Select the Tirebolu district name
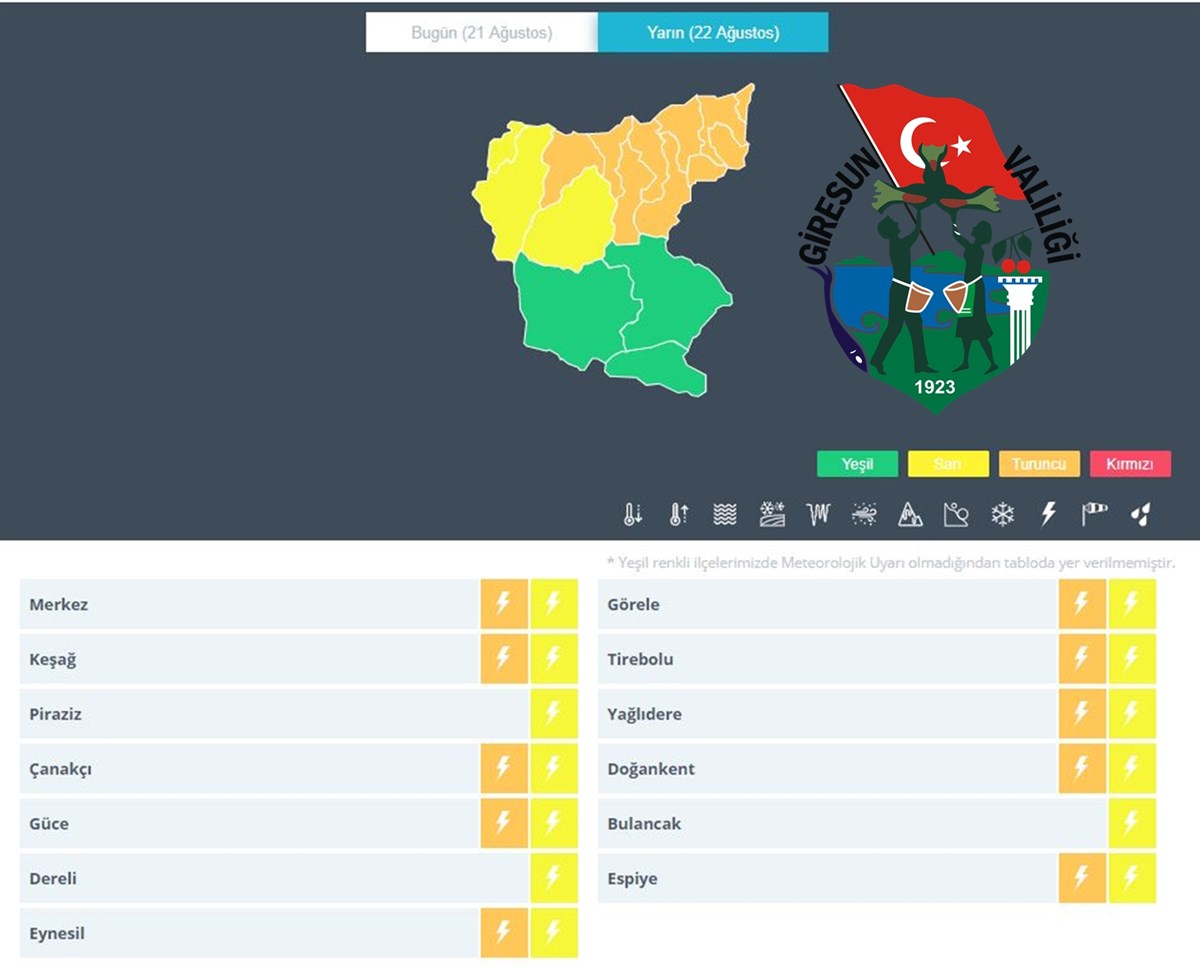The image size is (1200, 968). click(x=640, y=660)
